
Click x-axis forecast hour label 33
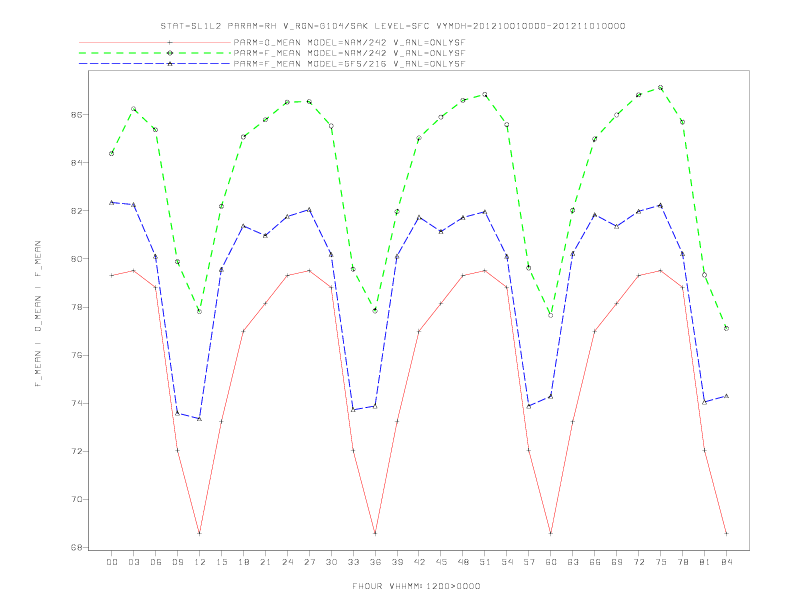click(x=353, y=562)
